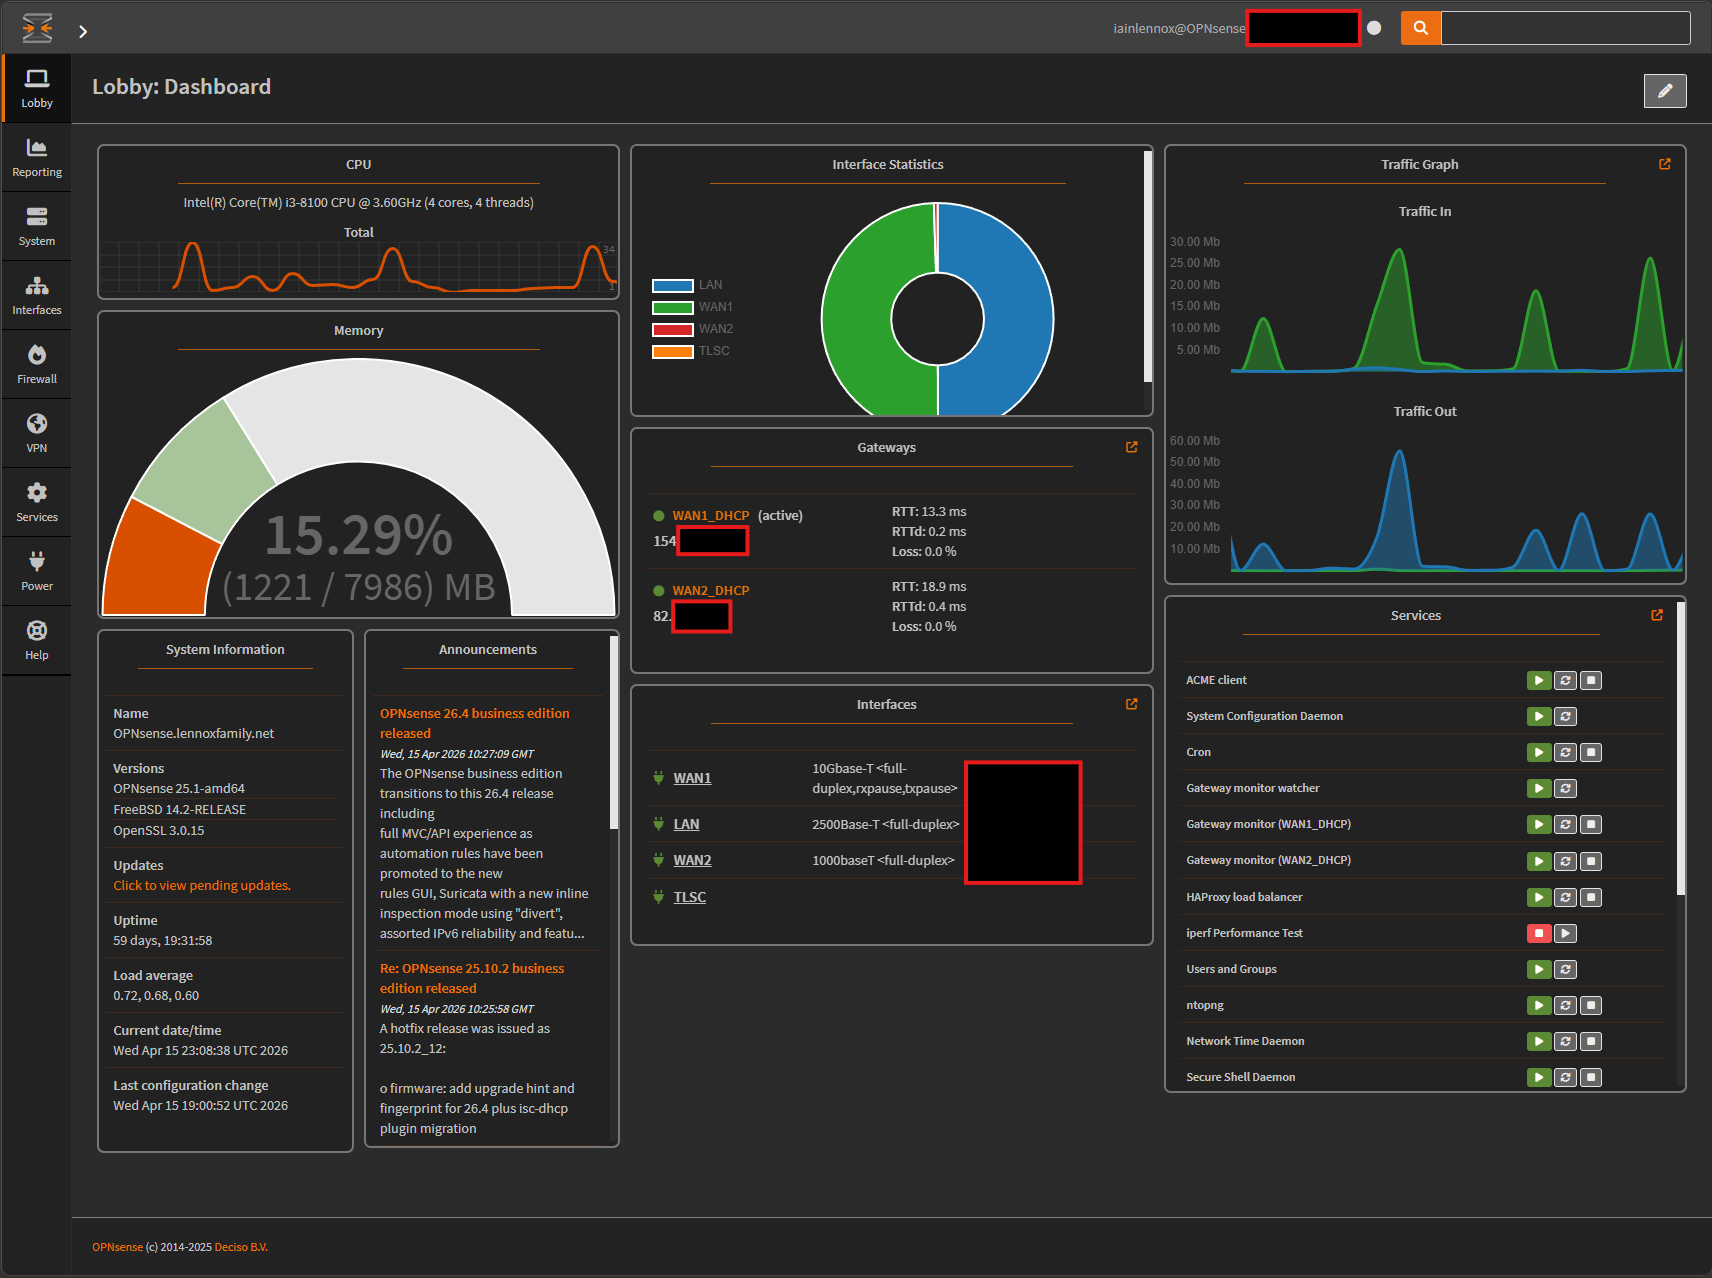Click the dashboard edit pencil icon
Screen dimensions: 1712x1278
(x=1665, y=91)
